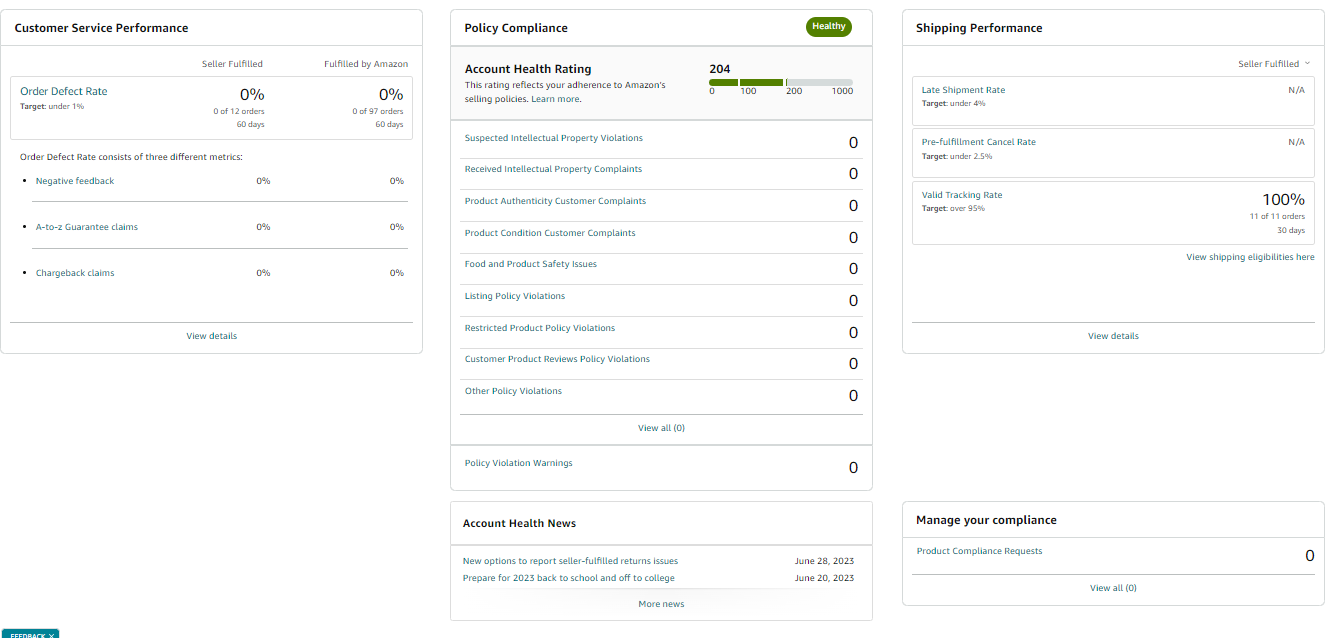1331x638 pixels.
Task: Open Policy Violation Warnings
Action: click(519, 463)
